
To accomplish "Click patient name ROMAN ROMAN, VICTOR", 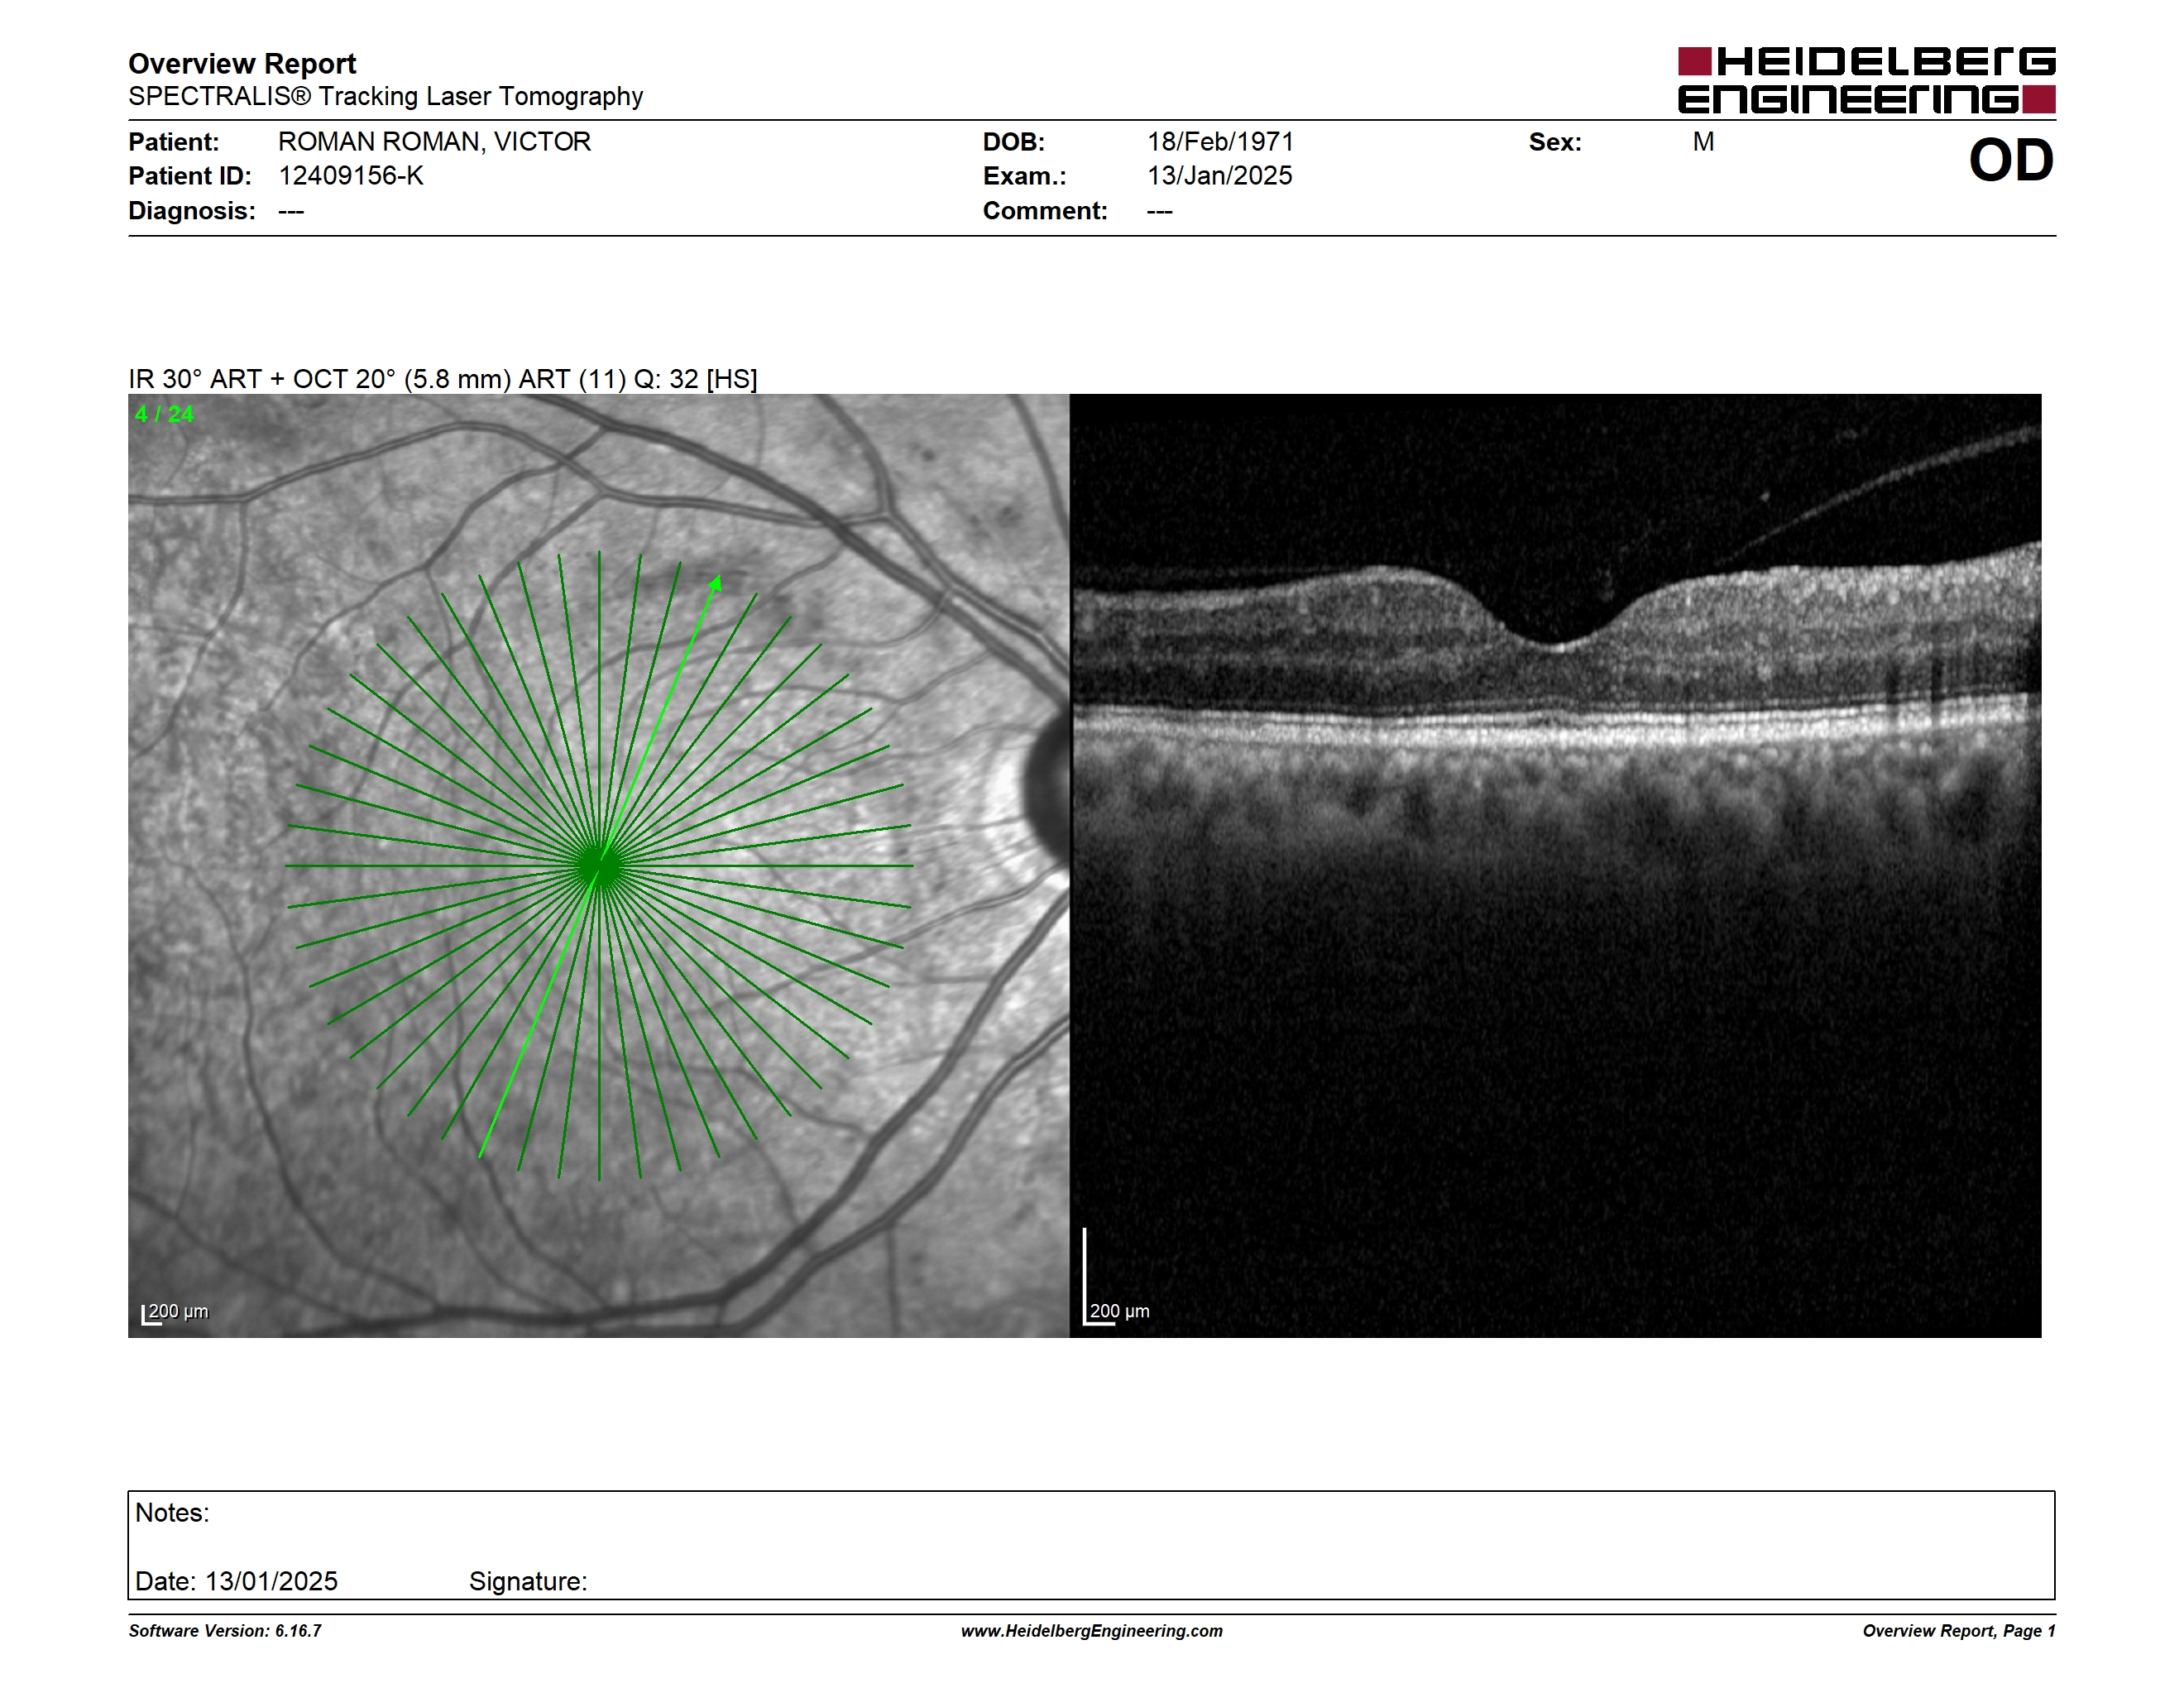I will coord(434,142).
